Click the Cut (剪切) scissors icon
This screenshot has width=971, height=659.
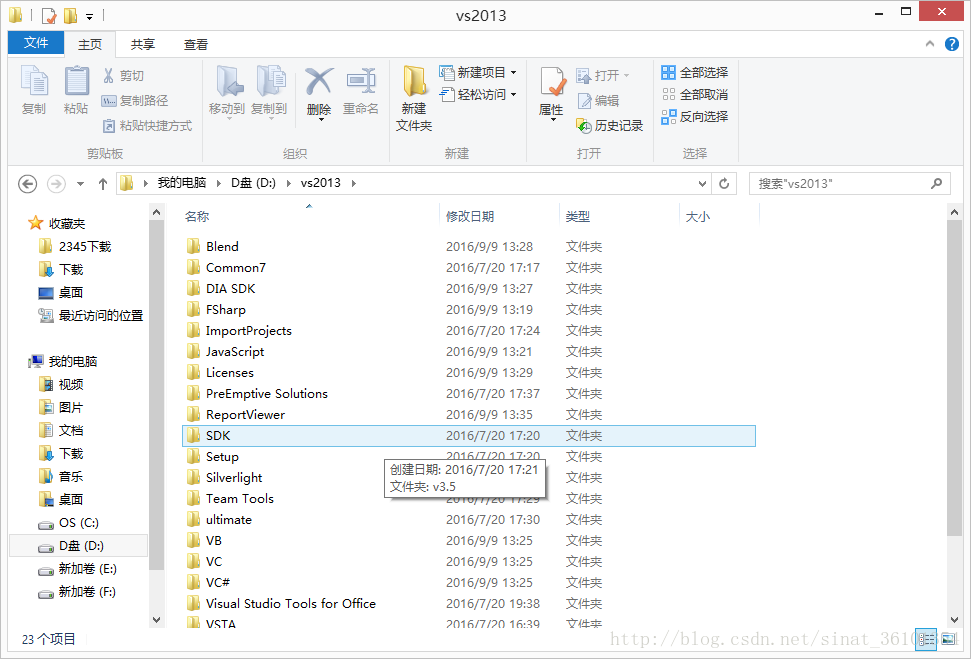(109, 76)
